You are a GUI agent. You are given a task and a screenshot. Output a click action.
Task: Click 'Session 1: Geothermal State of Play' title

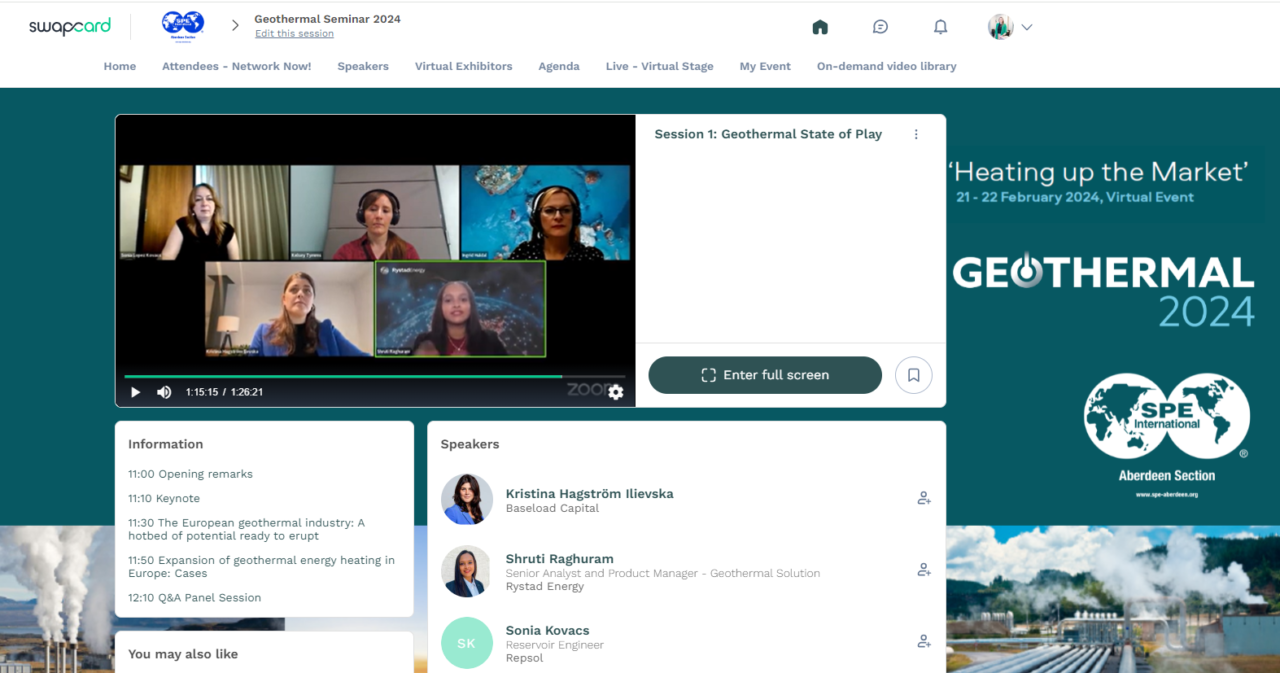(768, 134)
